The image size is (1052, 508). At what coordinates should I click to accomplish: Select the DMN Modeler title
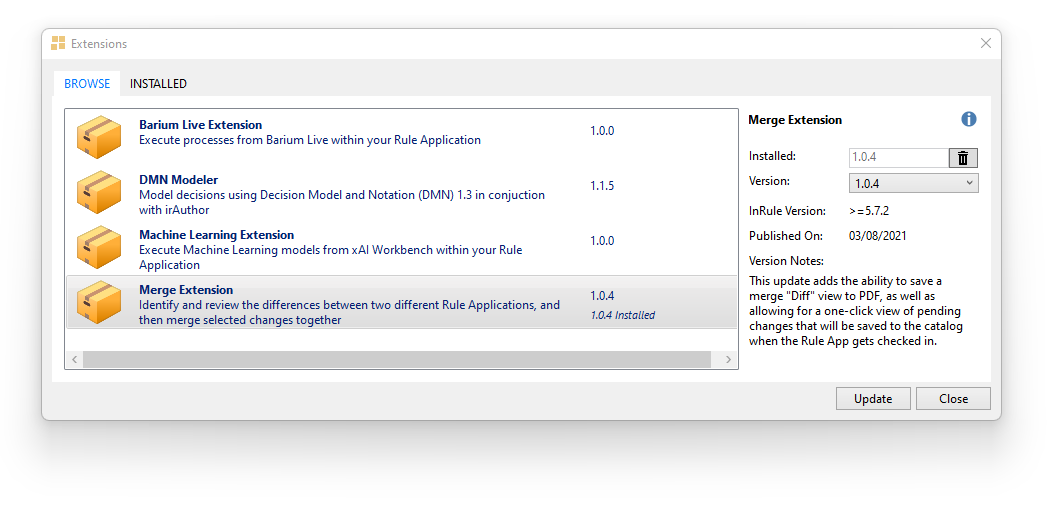(178, 180)
